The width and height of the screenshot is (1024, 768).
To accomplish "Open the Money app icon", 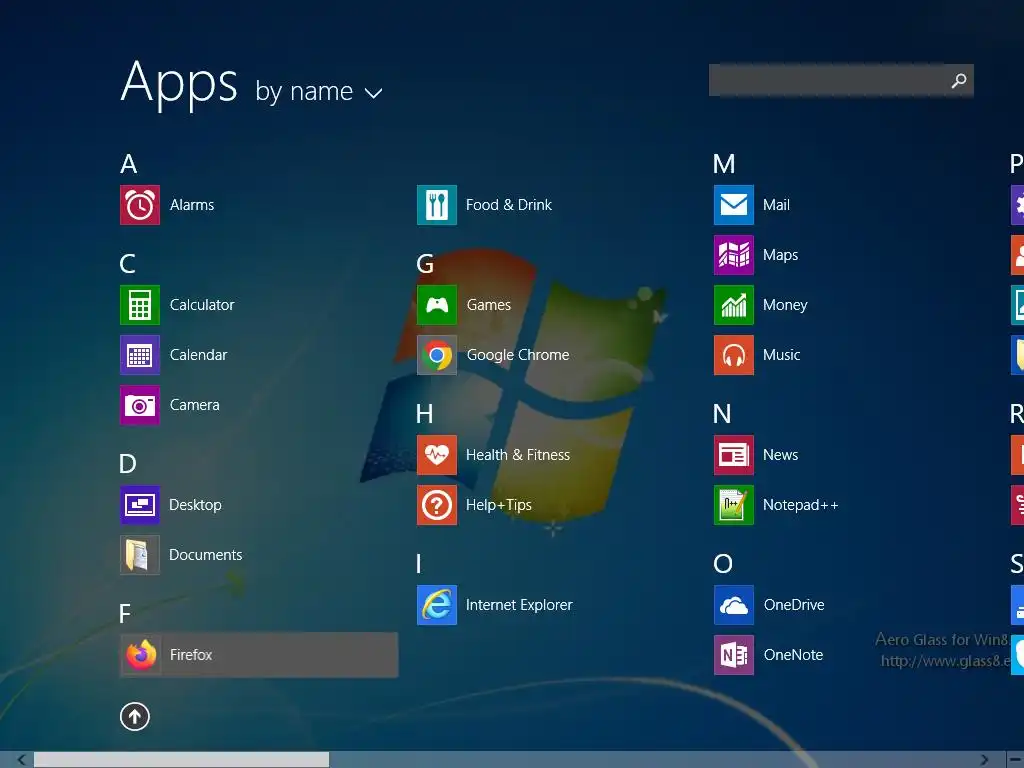I will click(x=734, y=305).
